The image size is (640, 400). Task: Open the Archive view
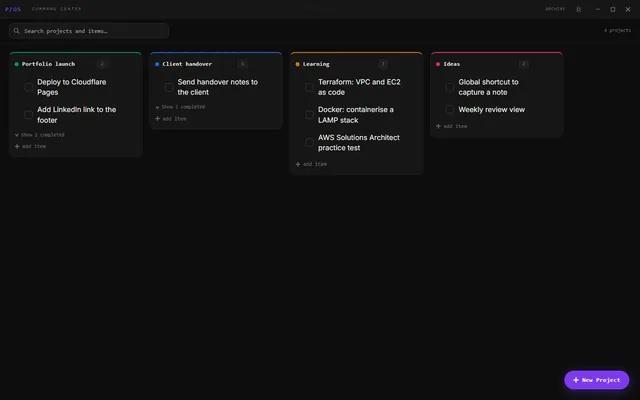point(555,9)
